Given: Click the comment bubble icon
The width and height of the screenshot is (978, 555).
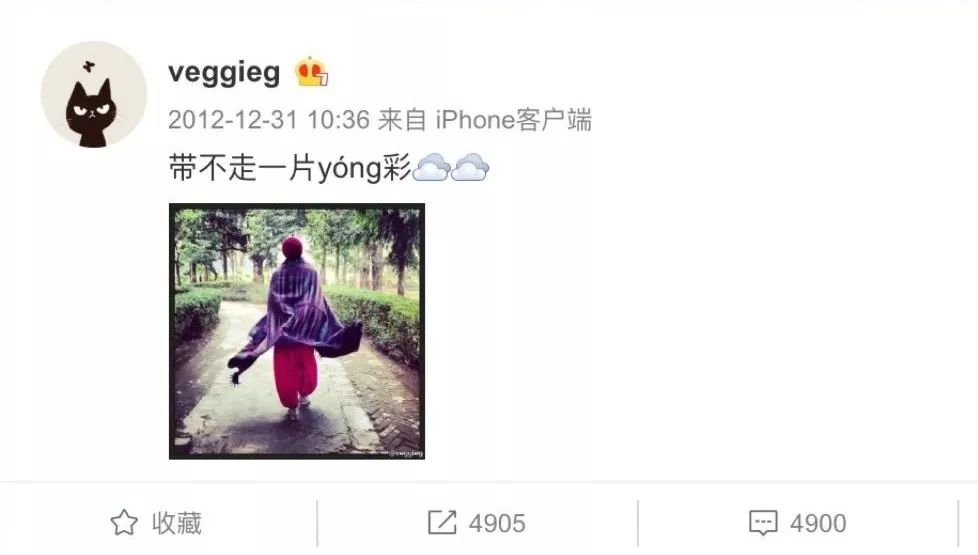Looking at the screenshot, I should click(x=763, y=523).
